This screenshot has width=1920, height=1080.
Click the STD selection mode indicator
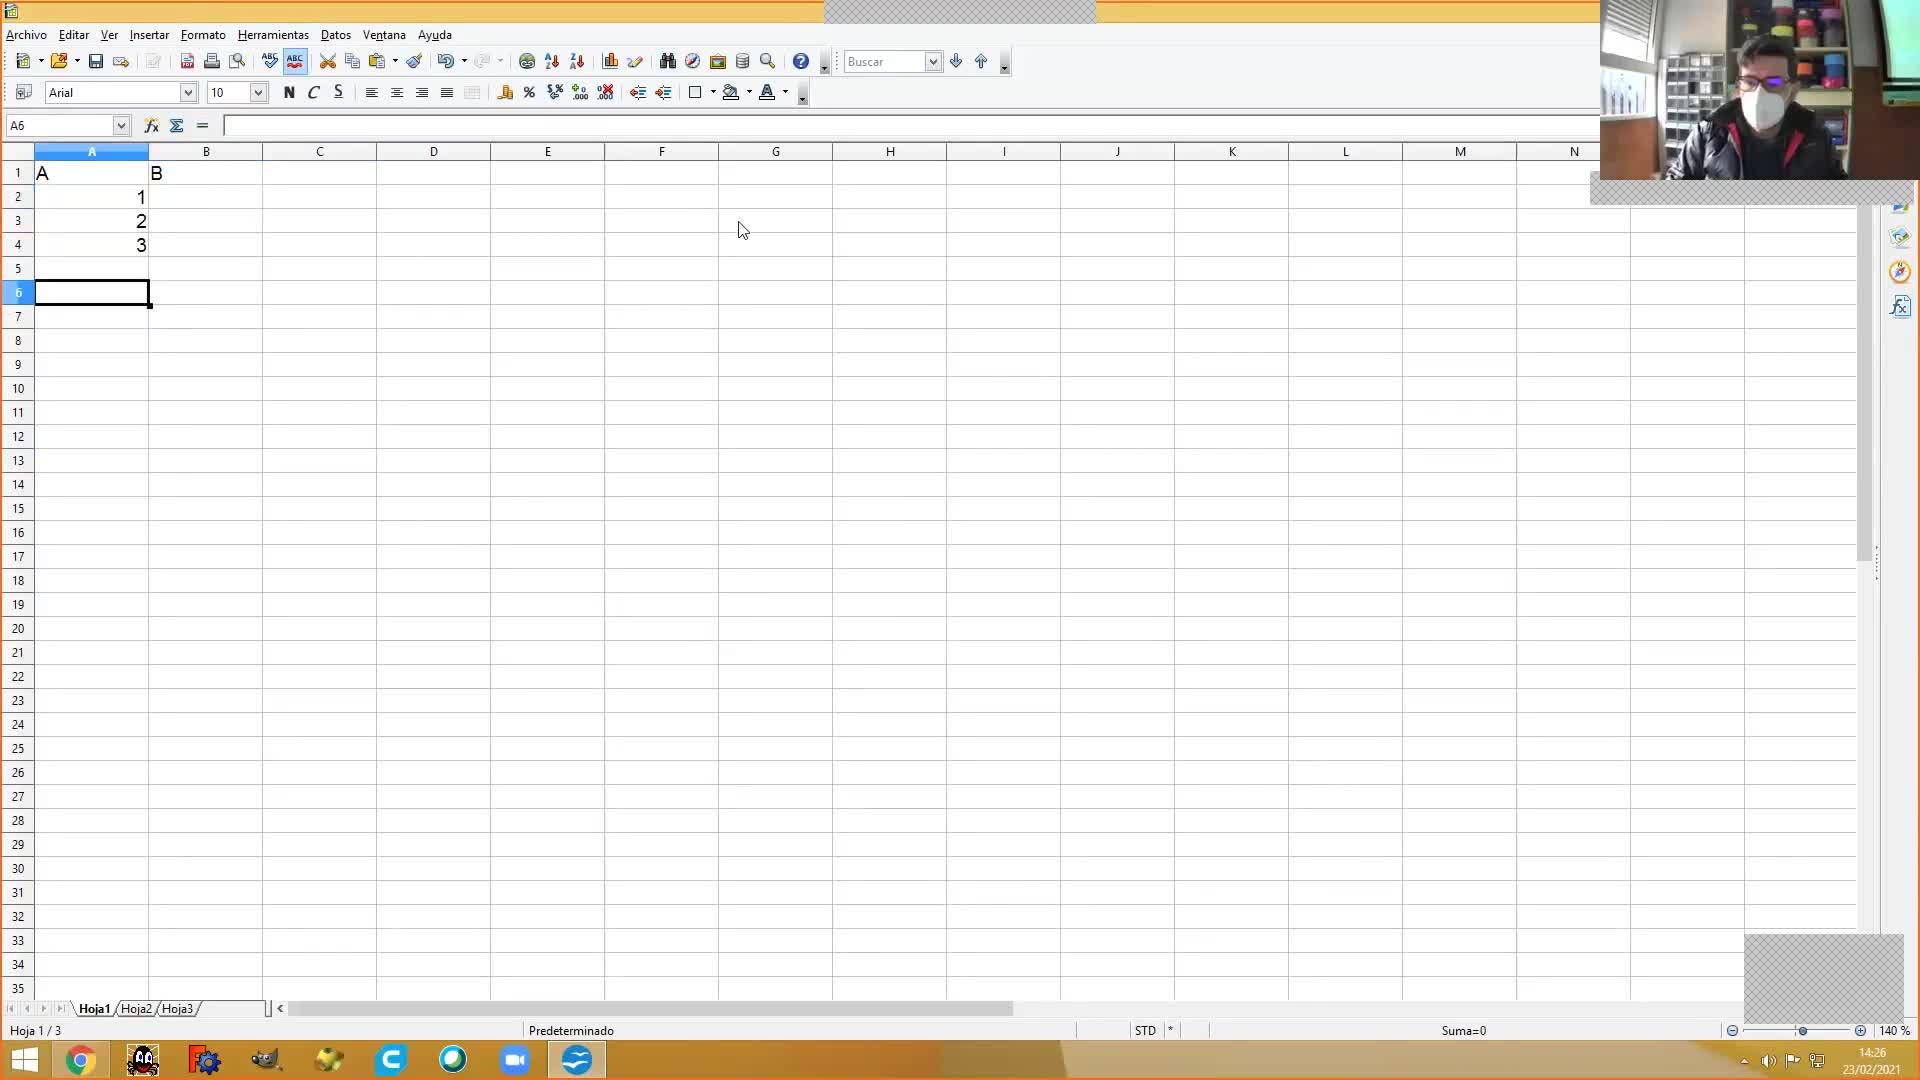(x=1145, y=1030)
